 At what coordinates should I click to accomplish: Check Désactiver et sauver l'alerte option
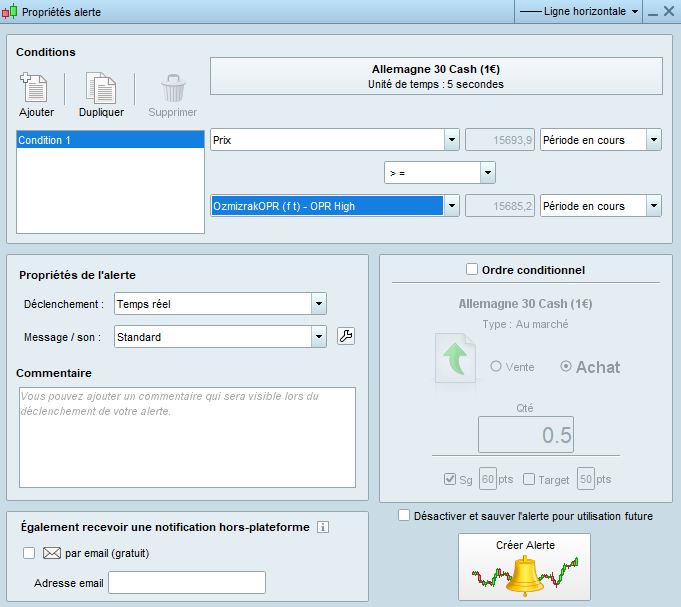[x=404, y=515]
